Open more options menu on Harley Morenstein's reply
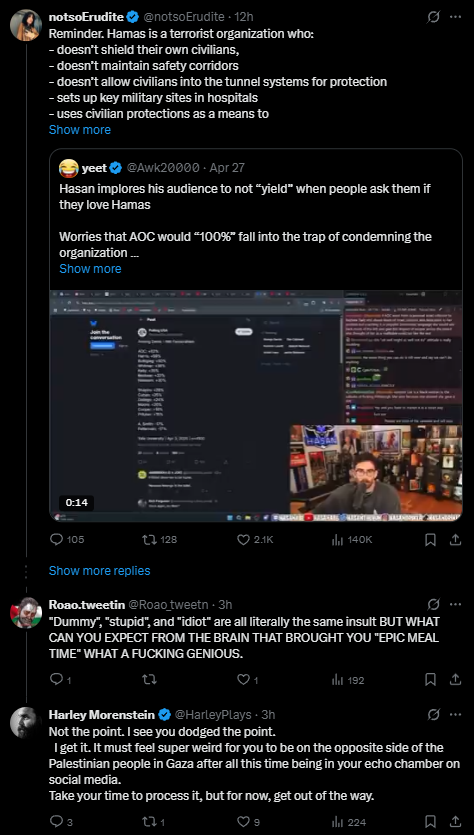474x835 pixels. [x=455, y=714]
